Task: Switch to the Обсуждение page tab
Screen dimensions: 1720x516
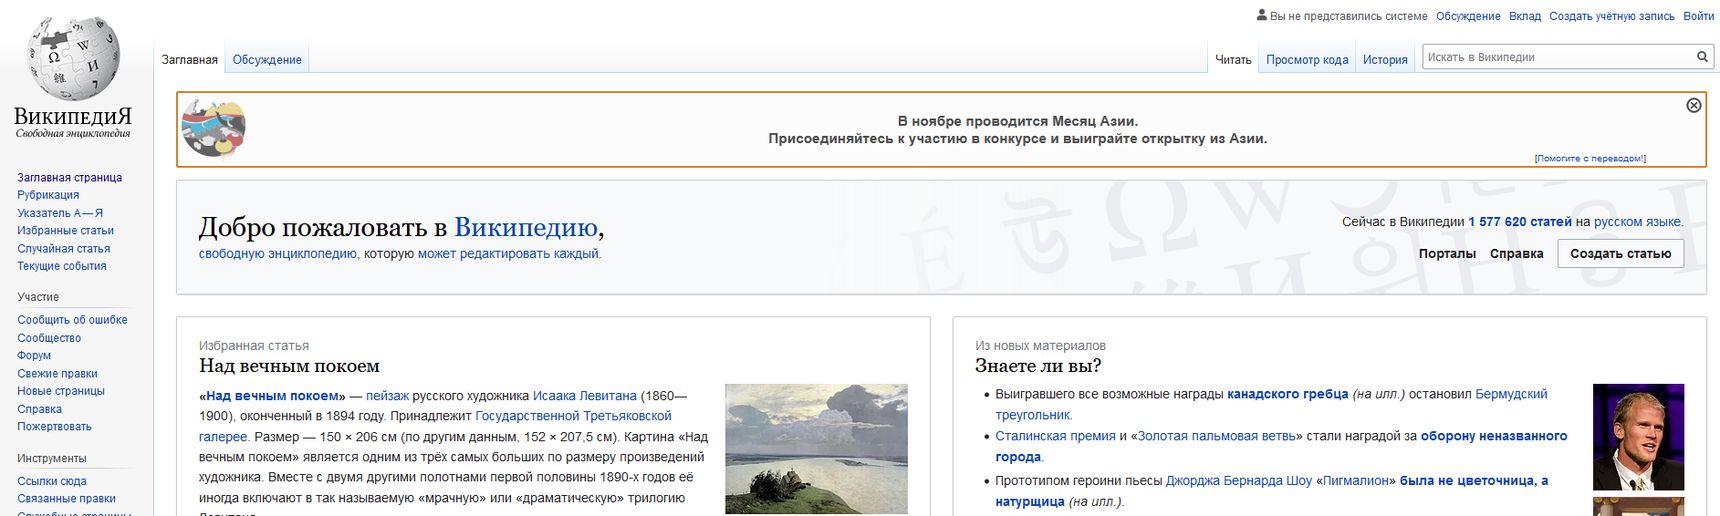Action: click(267, 60)
